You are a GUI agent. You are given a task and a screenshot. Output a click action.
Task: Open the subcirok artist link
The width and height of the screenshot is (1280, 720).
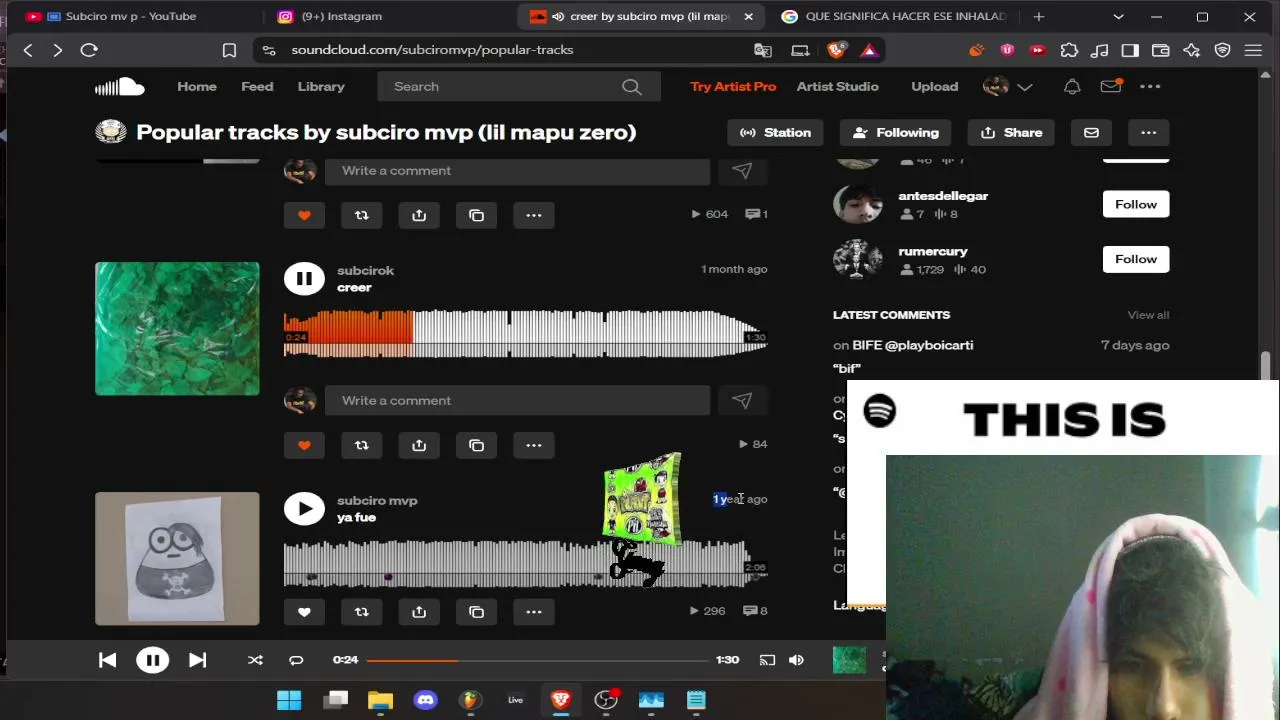(x=365, y=270)
